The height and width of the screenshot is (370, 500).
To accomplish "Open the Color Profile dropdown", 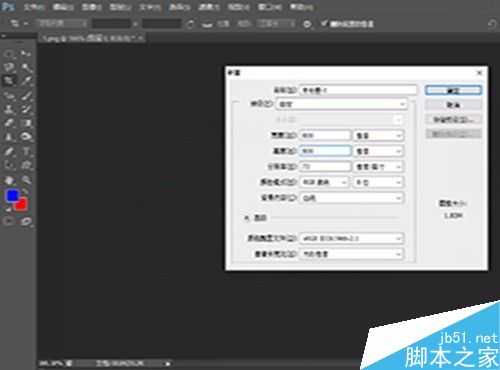I will [352, 238].
